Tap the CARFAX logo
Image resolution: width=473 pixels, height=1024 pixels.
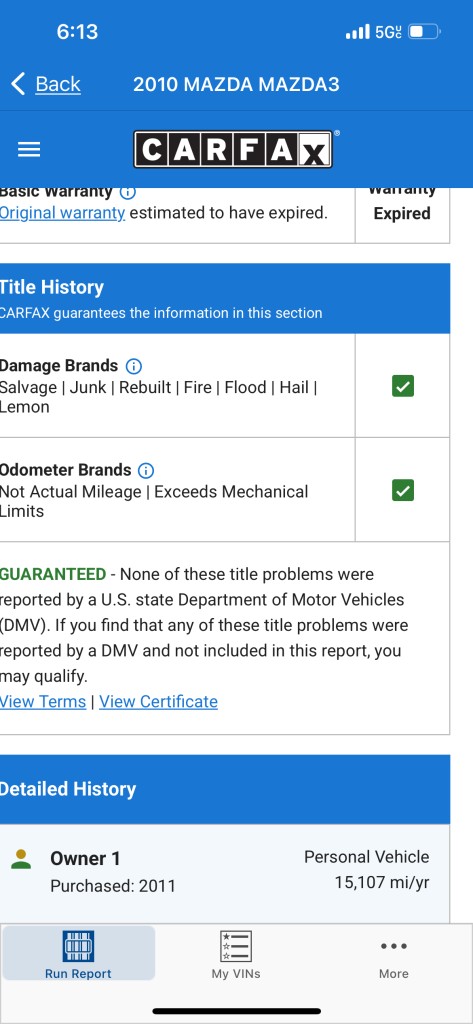233,150
